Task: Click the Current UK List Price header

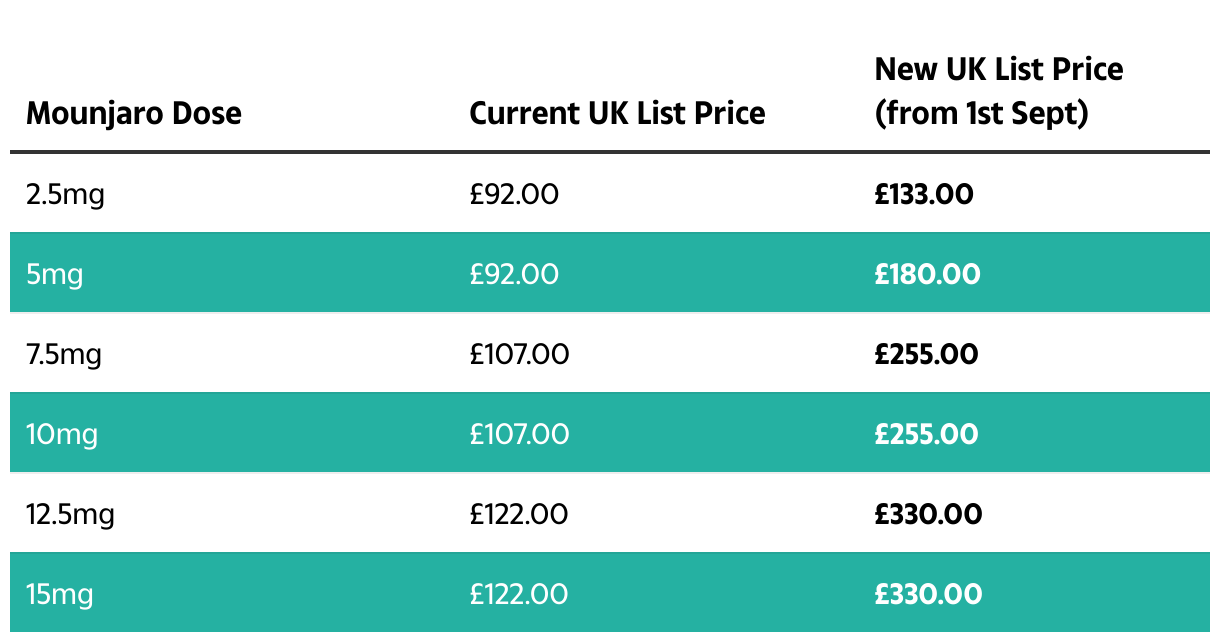Action: pos(617,113)
